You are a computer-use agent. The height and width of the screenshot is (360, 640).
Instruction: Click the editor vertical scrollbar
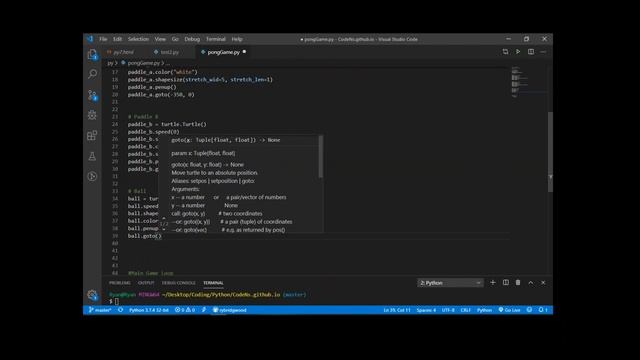(x=550, y=151)
